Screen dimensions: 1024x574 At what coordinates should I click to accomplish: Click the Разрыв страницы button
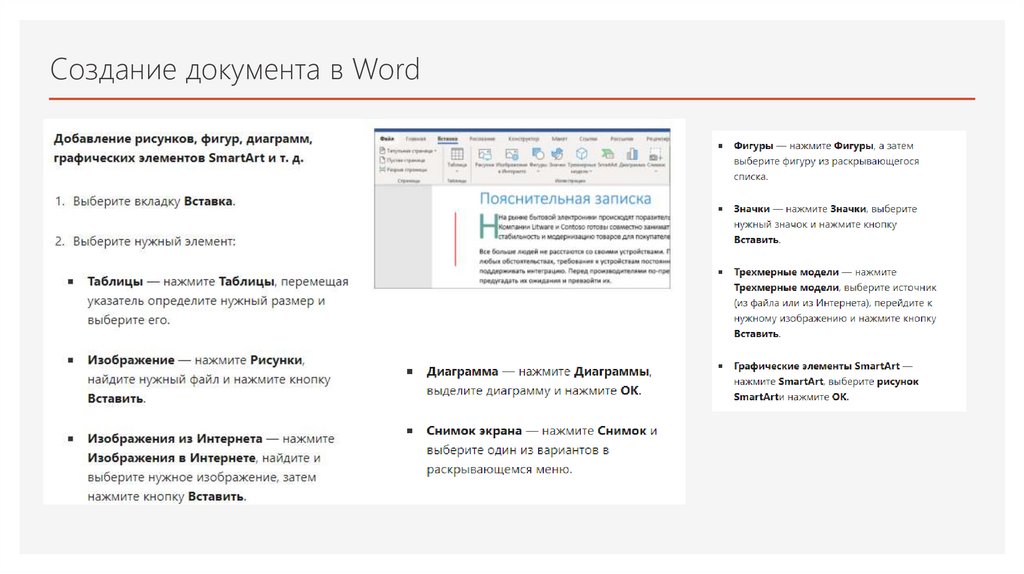406,170
